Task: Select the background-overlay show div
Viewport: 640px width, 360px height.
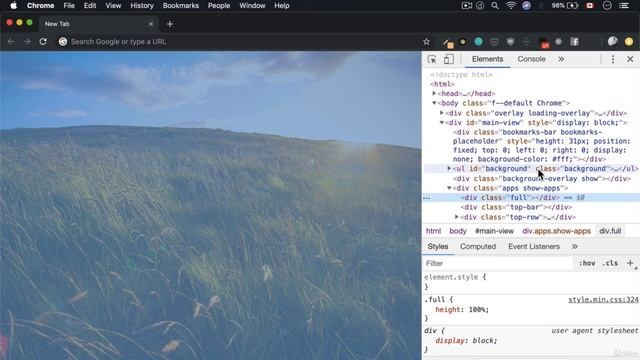Action: tap(542, 178)
